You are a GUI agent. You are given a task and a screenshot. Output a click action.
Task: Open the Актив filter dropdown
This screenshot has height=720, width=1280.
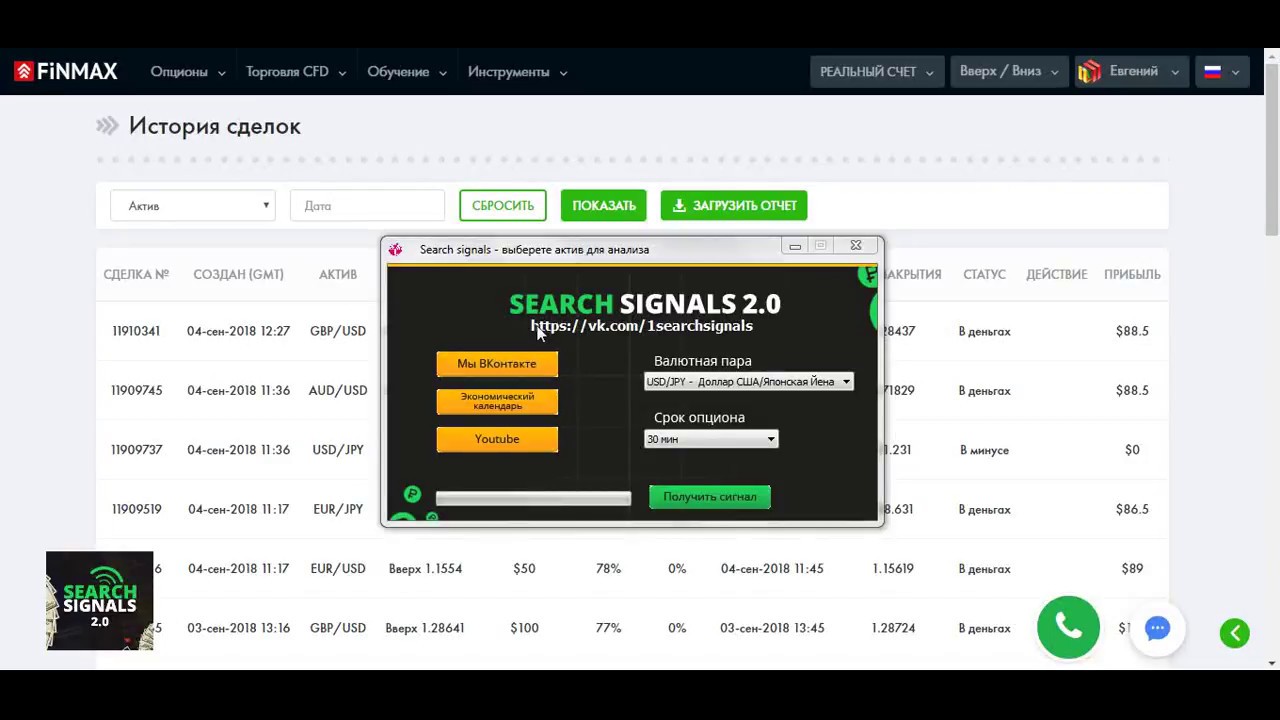192,205
